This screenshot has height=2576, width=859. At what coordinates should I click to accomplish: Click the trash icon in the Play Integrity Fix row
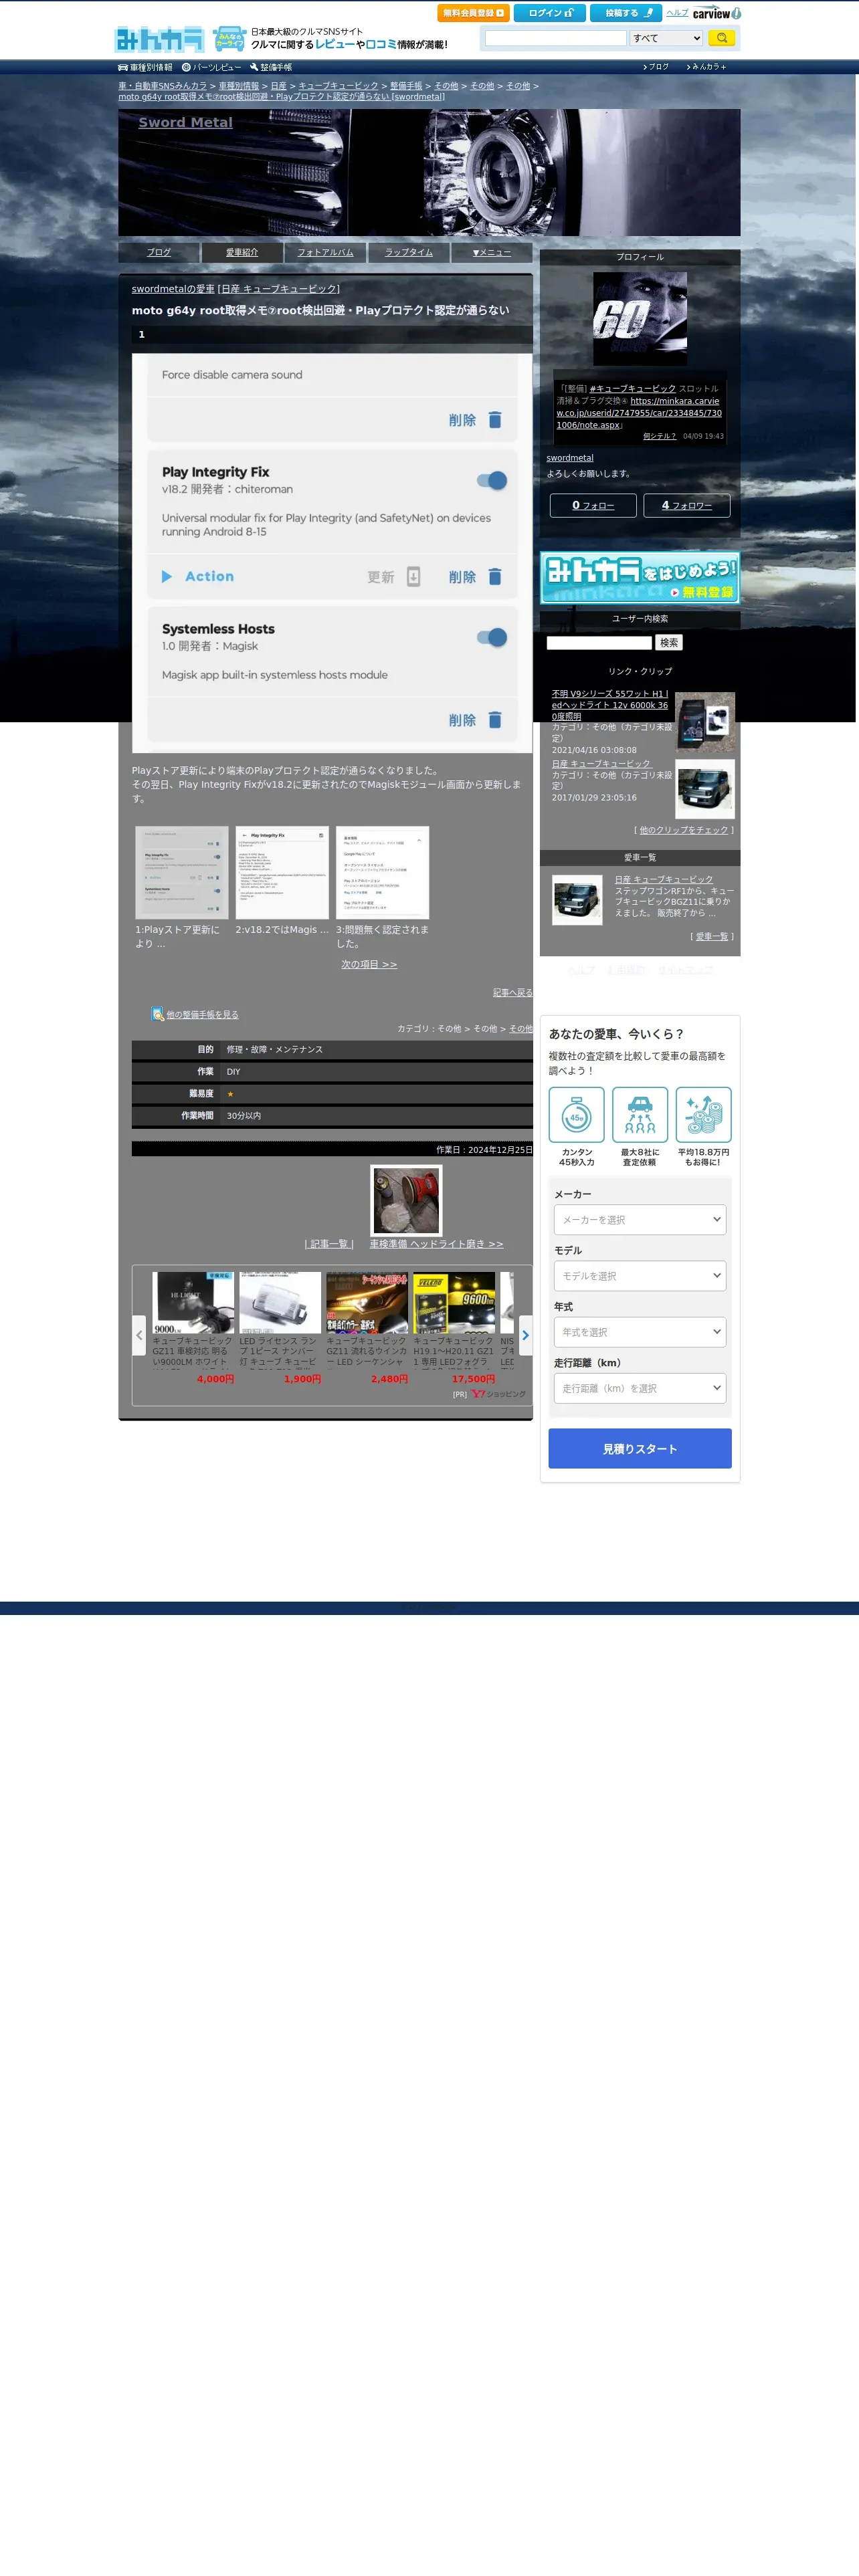pos(495,577)
